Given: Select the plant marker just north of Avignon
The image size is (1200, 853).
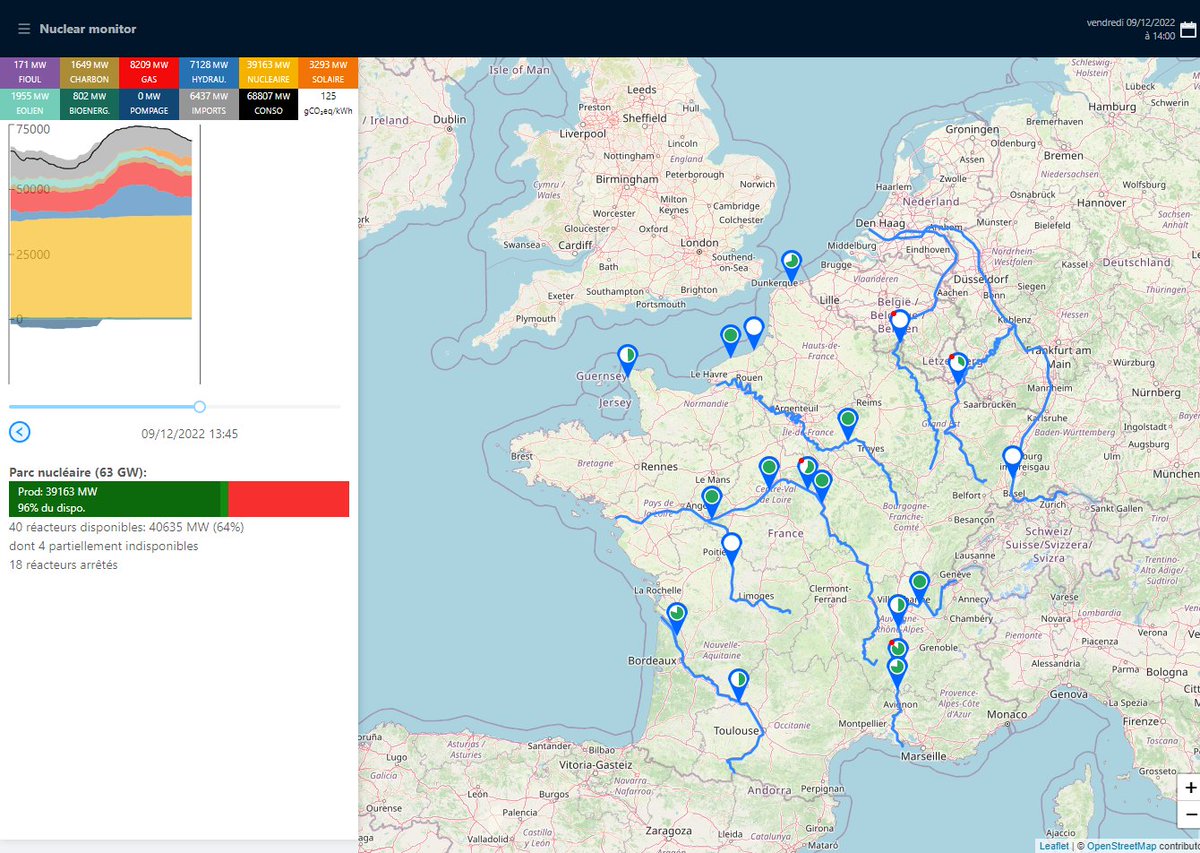Looking at the screenshot, I should coord(897,671).
